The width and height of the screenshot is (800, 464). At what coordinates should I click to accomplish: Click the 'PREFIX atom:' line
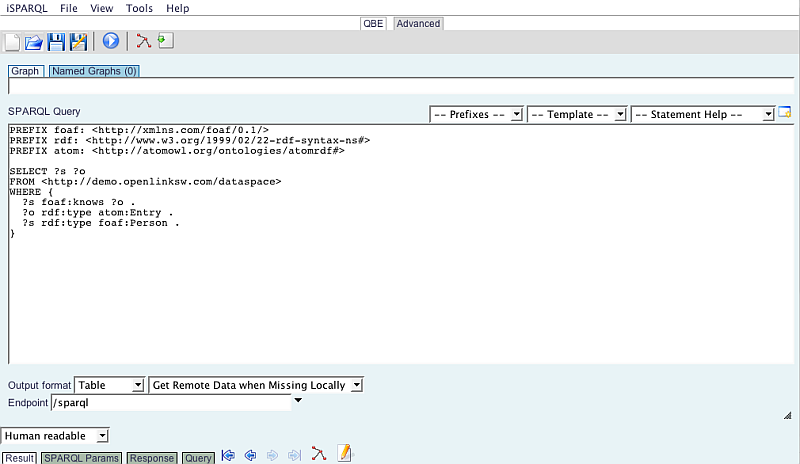coord(177,151)
